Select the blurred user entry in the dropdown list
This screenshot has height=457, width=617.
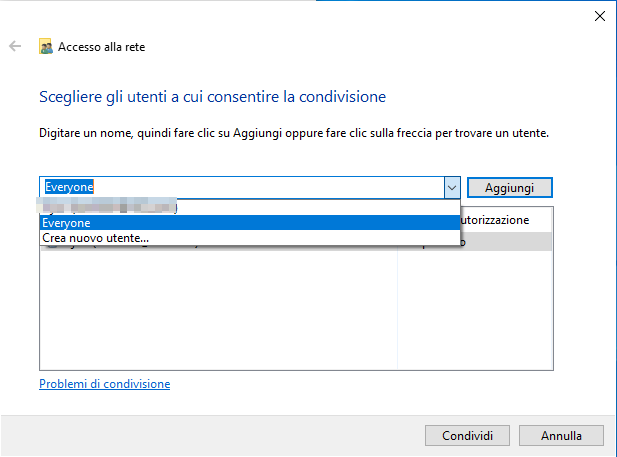pos(110,208)
